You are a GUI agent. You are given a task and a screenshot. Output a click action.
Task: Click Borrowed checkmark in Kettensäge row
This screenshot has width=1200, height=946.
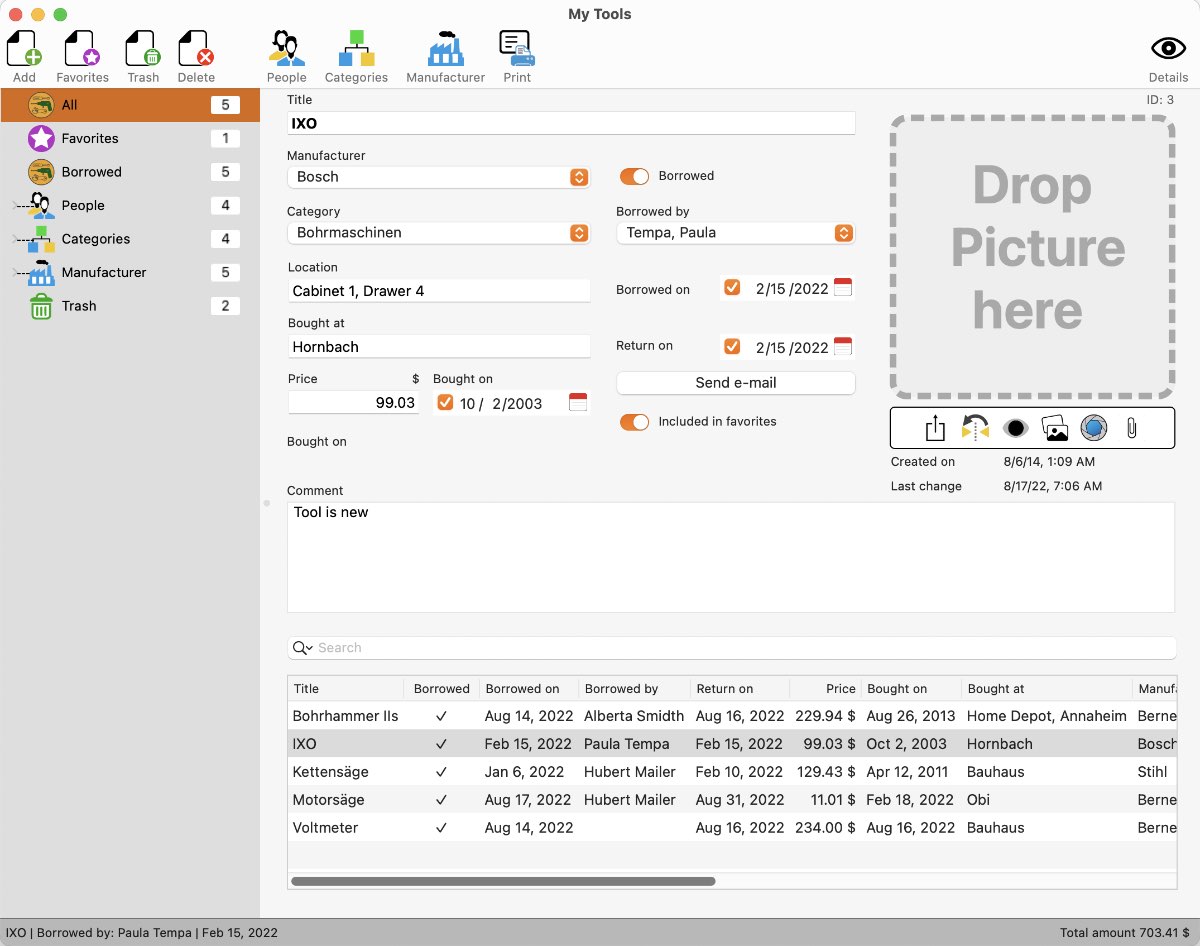tap(441, 772)
